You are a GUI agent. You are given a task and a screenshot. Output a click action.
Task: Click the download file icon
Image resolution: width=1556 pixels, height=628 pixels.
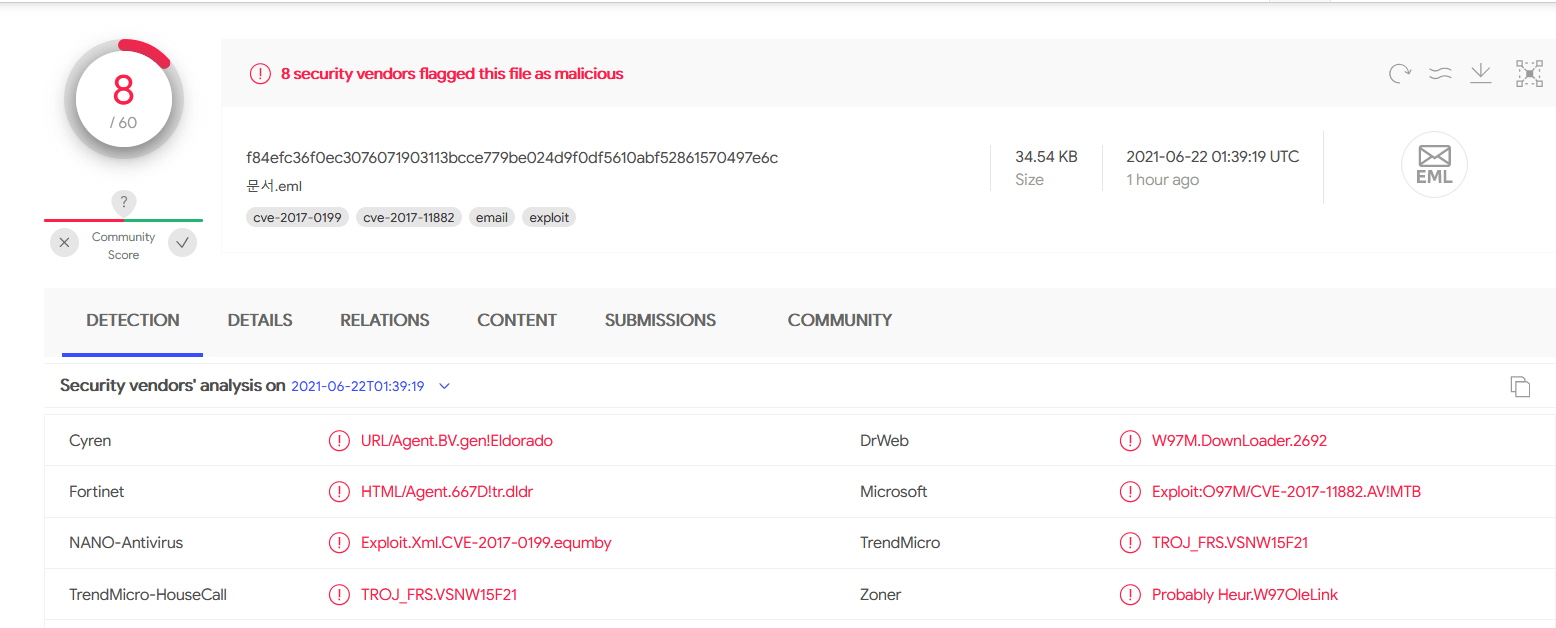(1480, 73)
